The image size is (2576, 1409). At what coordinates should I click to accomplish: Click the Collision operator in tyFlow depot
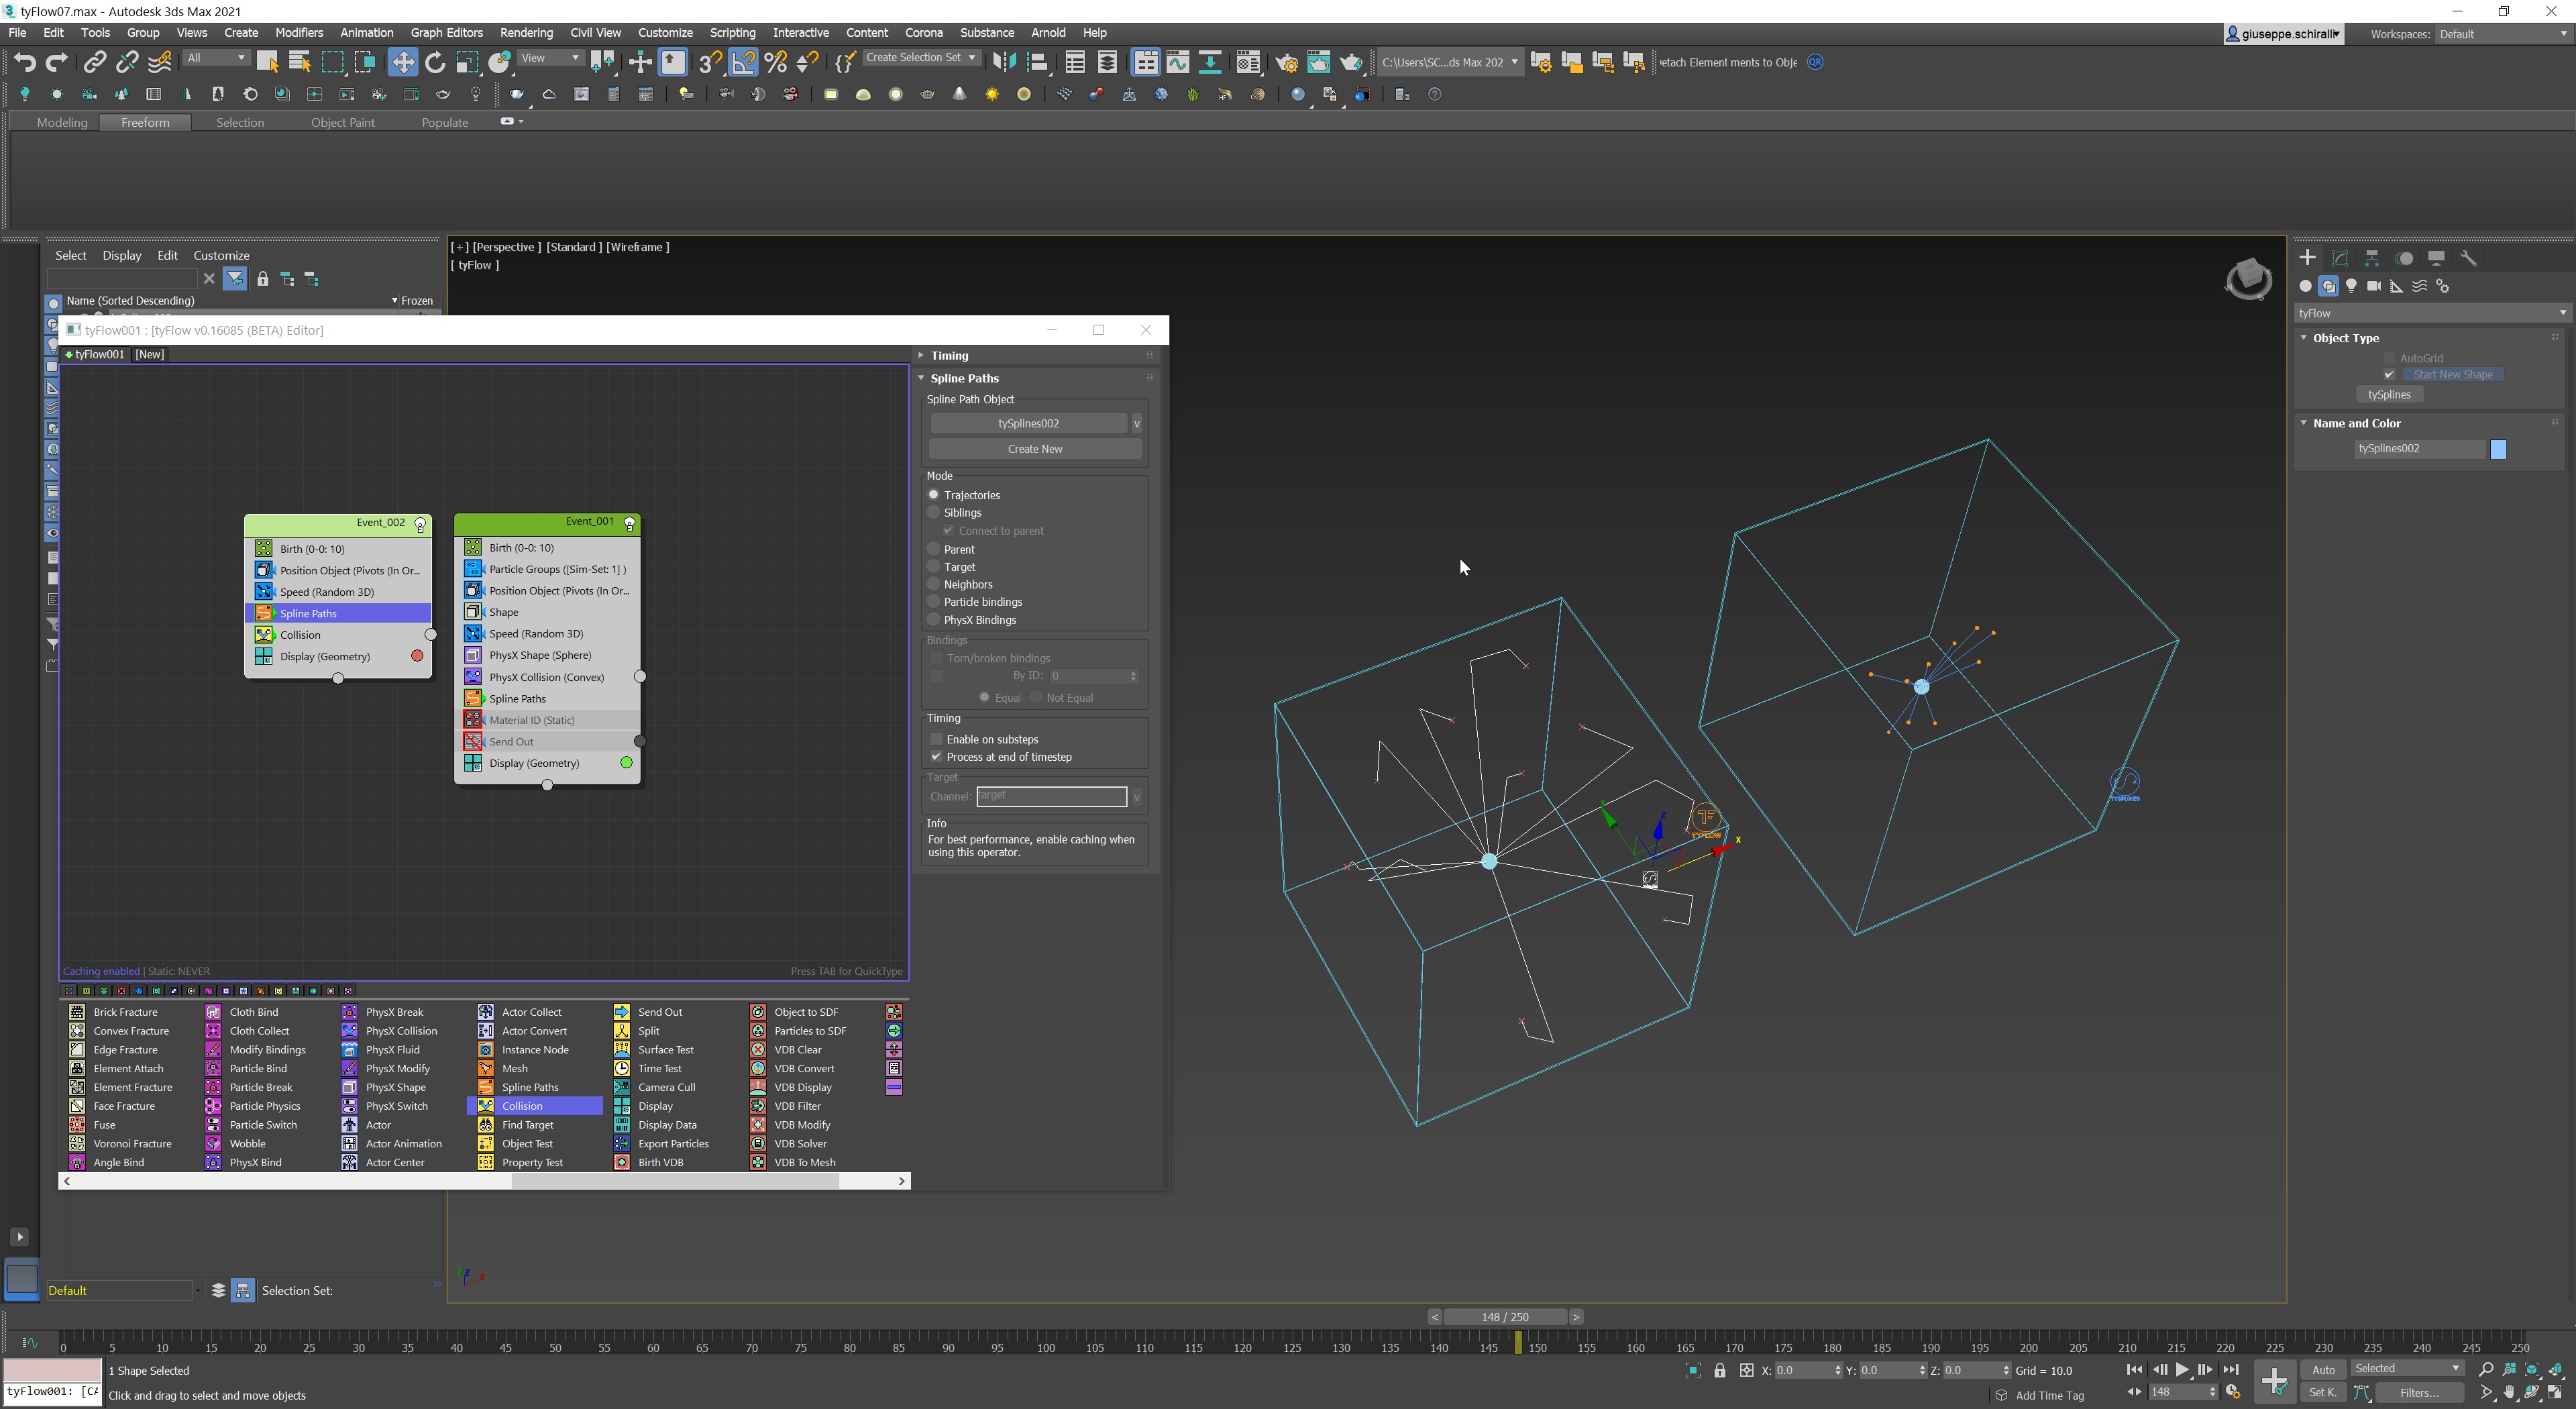click(x=522, y=1106)
